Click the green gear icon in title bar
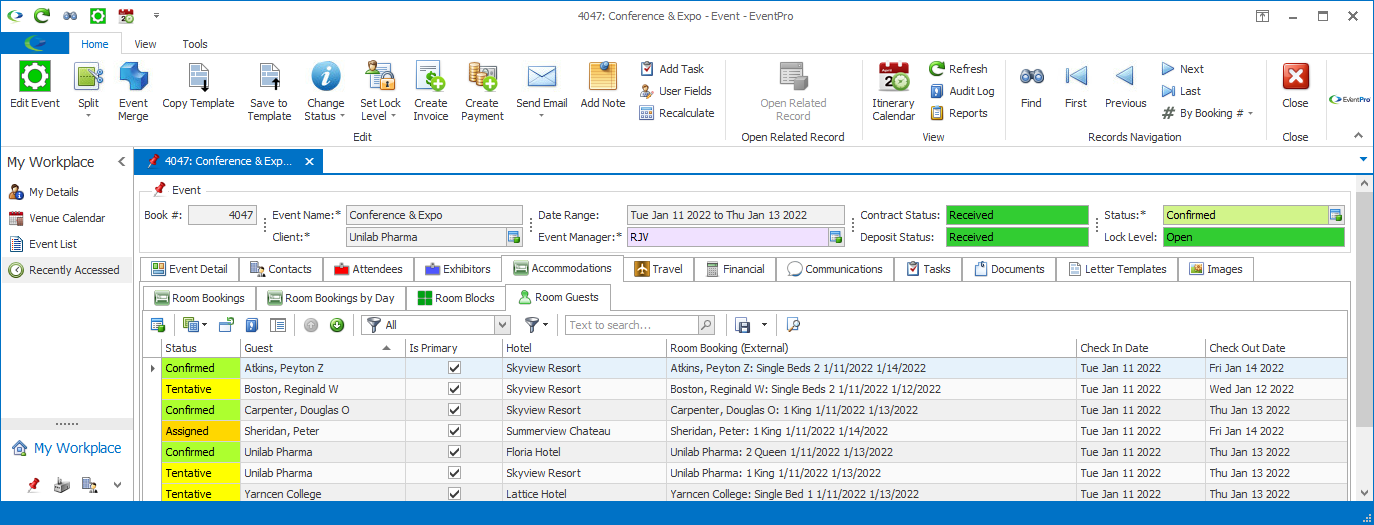The height and width of the screenshot is (525, 1374). click(98, 16)
